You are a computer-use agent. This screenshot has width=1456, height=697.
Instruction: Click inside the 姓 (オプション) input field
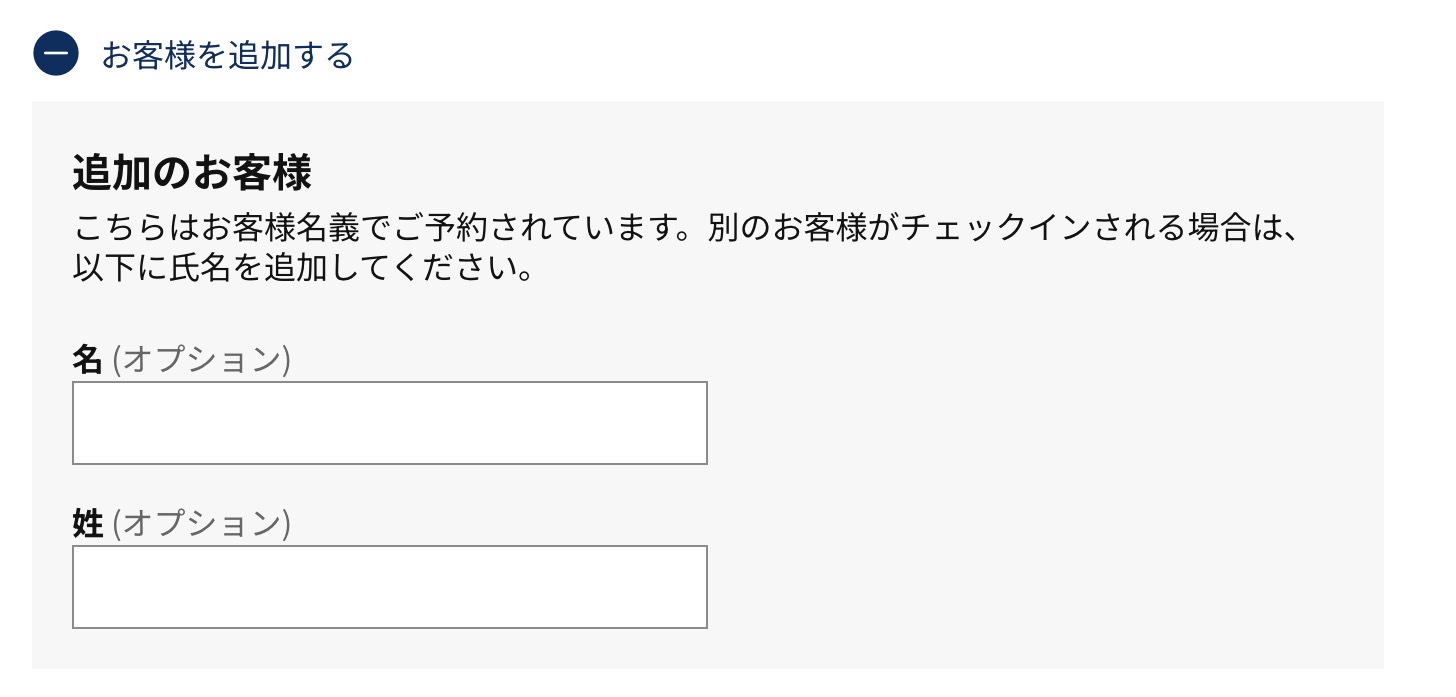click(x=389, y=586)
